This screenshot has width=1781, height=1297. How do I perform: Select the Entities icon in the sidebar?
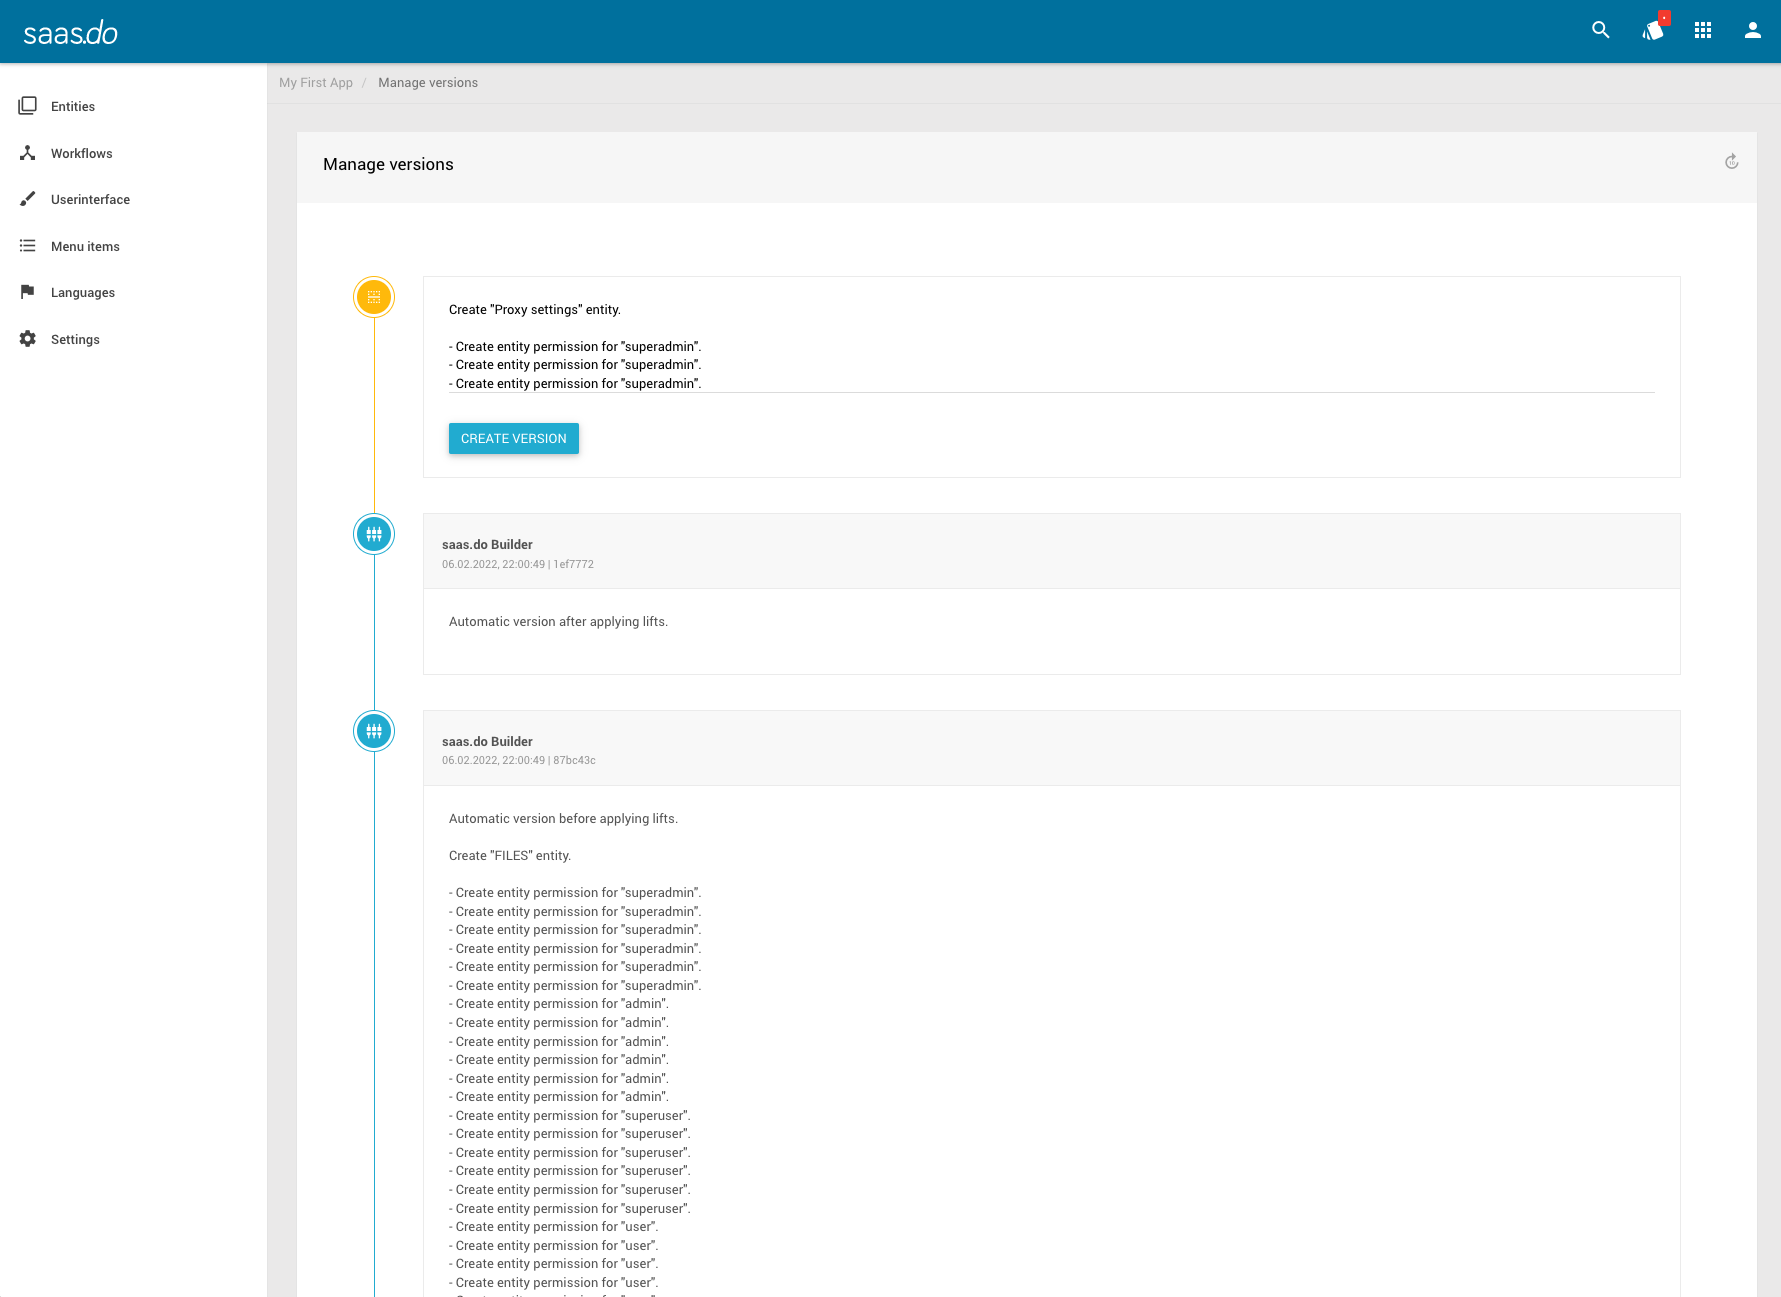tap(27, 105)
